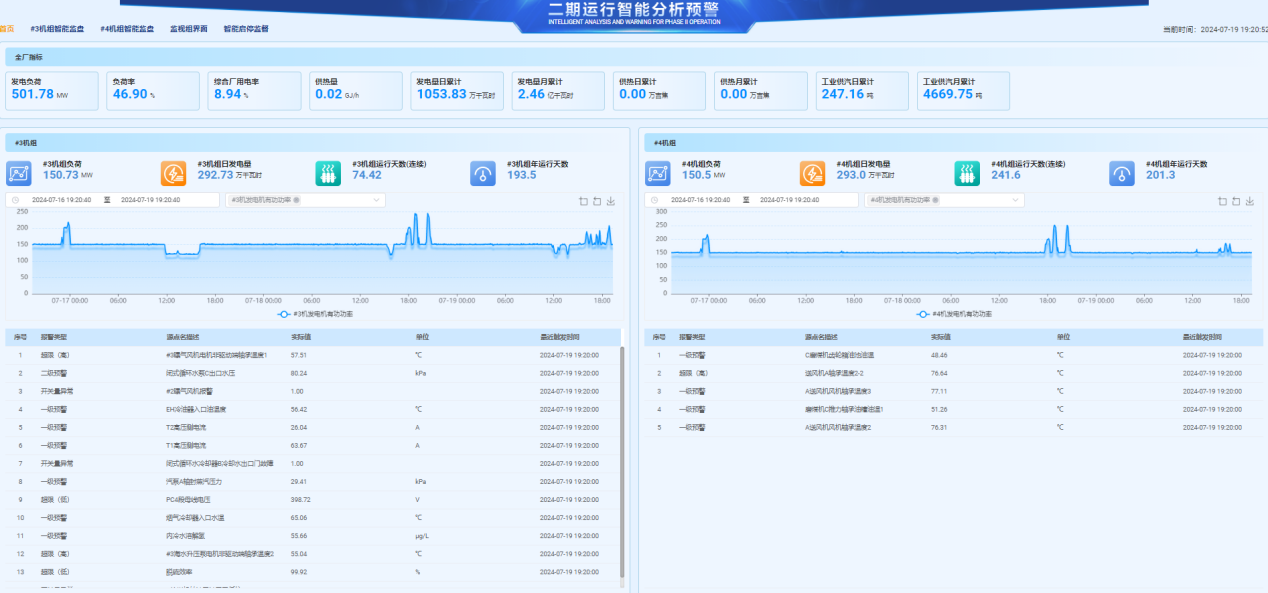Click the #4 chart end date field

click(x=790, y=200)
